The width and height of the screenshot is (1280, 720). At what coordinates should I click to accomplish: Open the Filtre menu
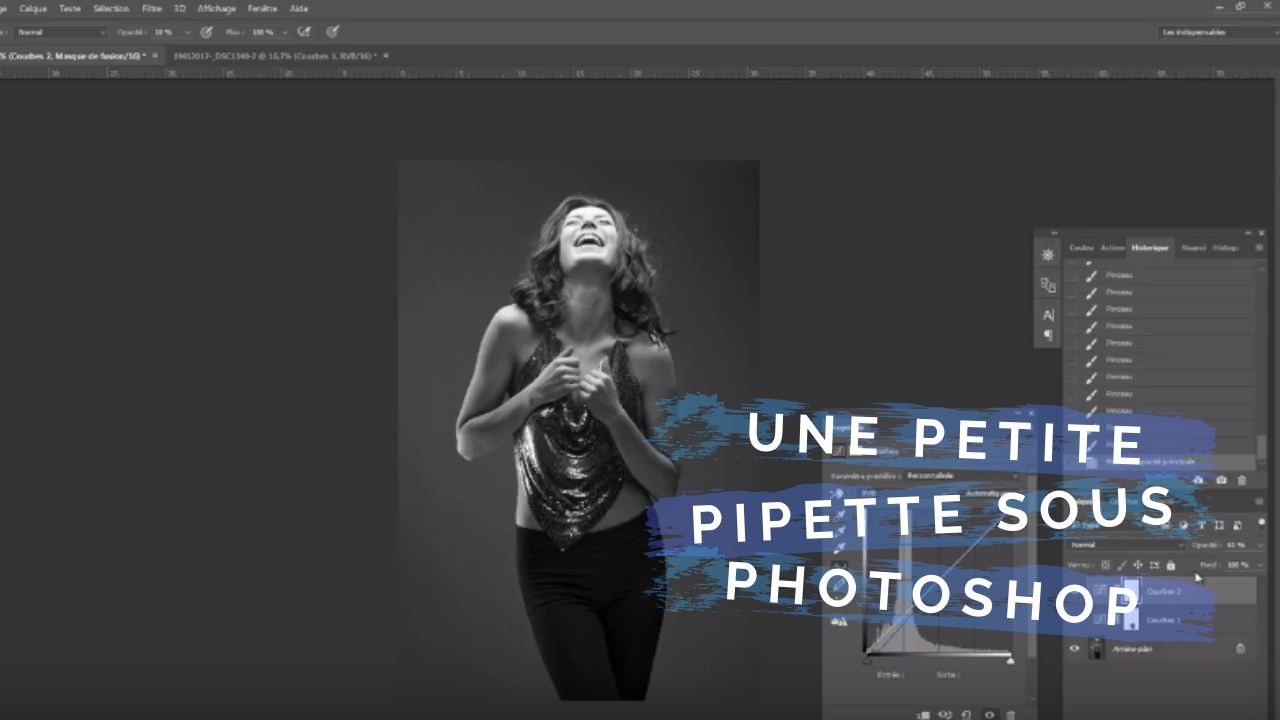click(x=152, y=8)
